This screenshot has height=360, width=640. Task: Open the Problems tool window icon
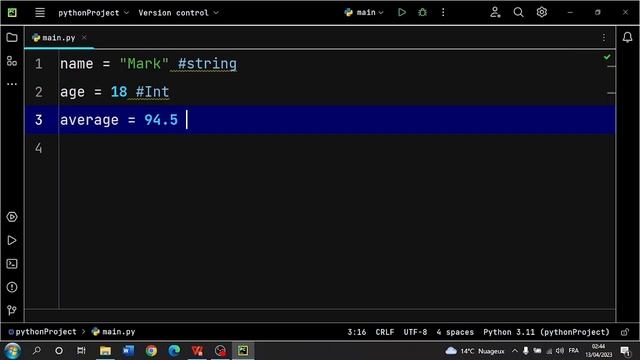coord(12,287)
